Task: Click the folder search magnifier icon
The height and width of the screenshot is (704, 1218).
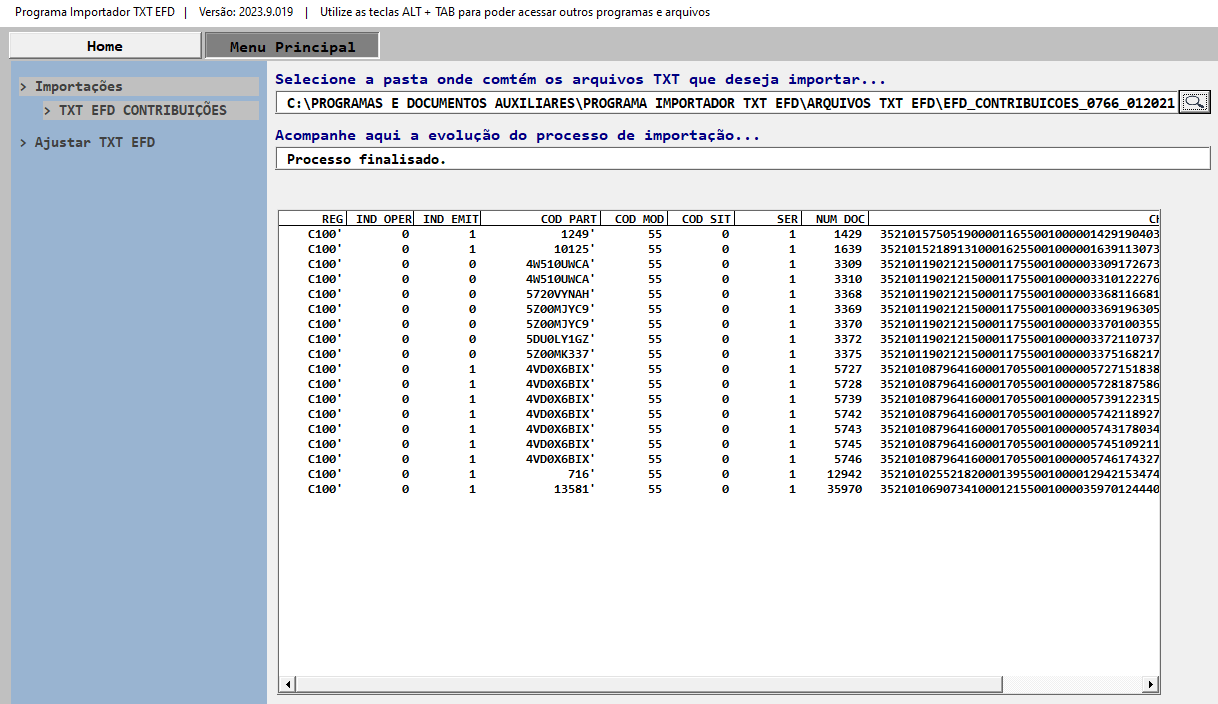Action: pyautogui.click(x=1194, y=102)
